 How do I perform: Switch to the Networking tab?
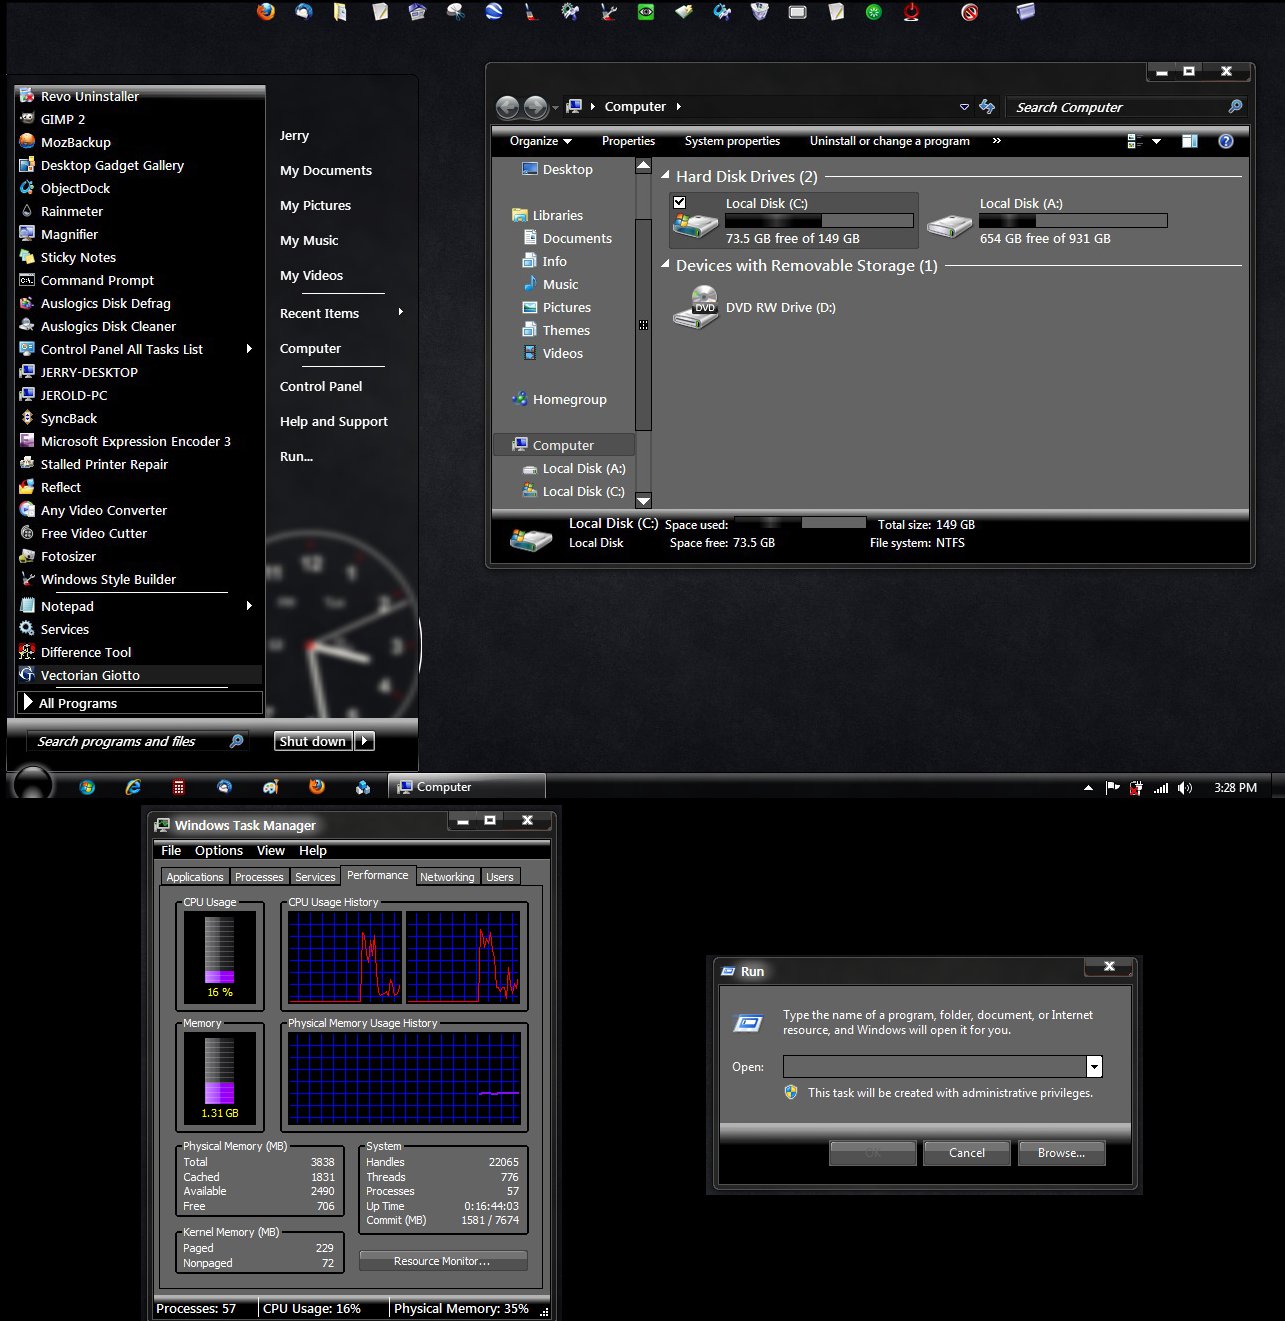click(x=447, y=877)
